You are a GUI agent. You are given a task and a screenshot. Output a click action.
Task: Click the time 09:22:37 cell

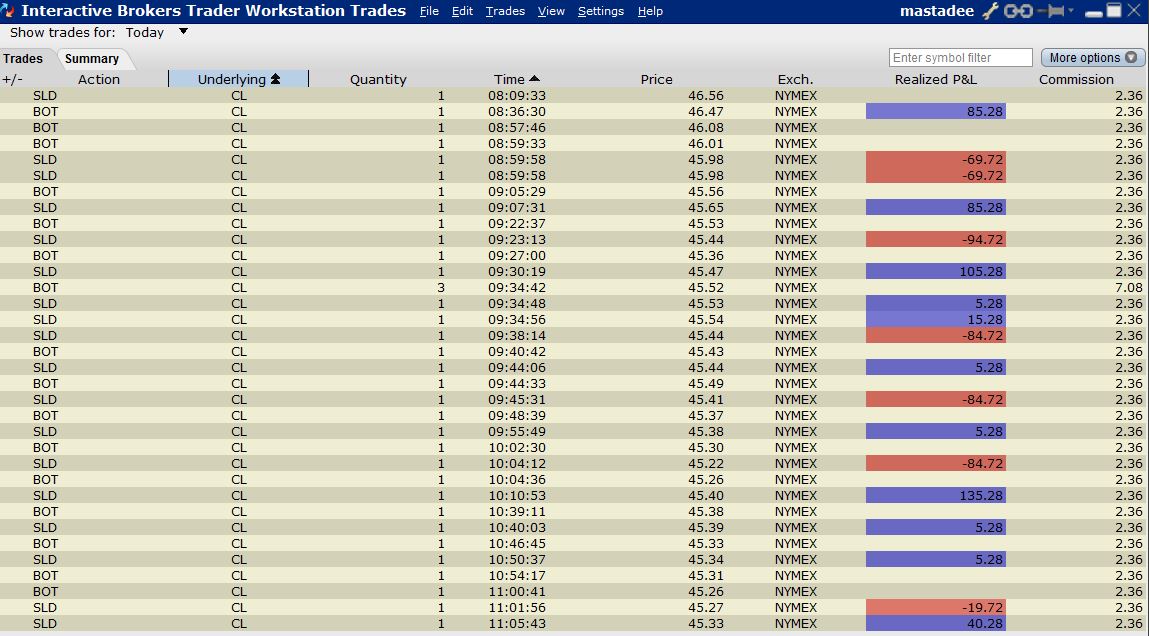point(517,223)
